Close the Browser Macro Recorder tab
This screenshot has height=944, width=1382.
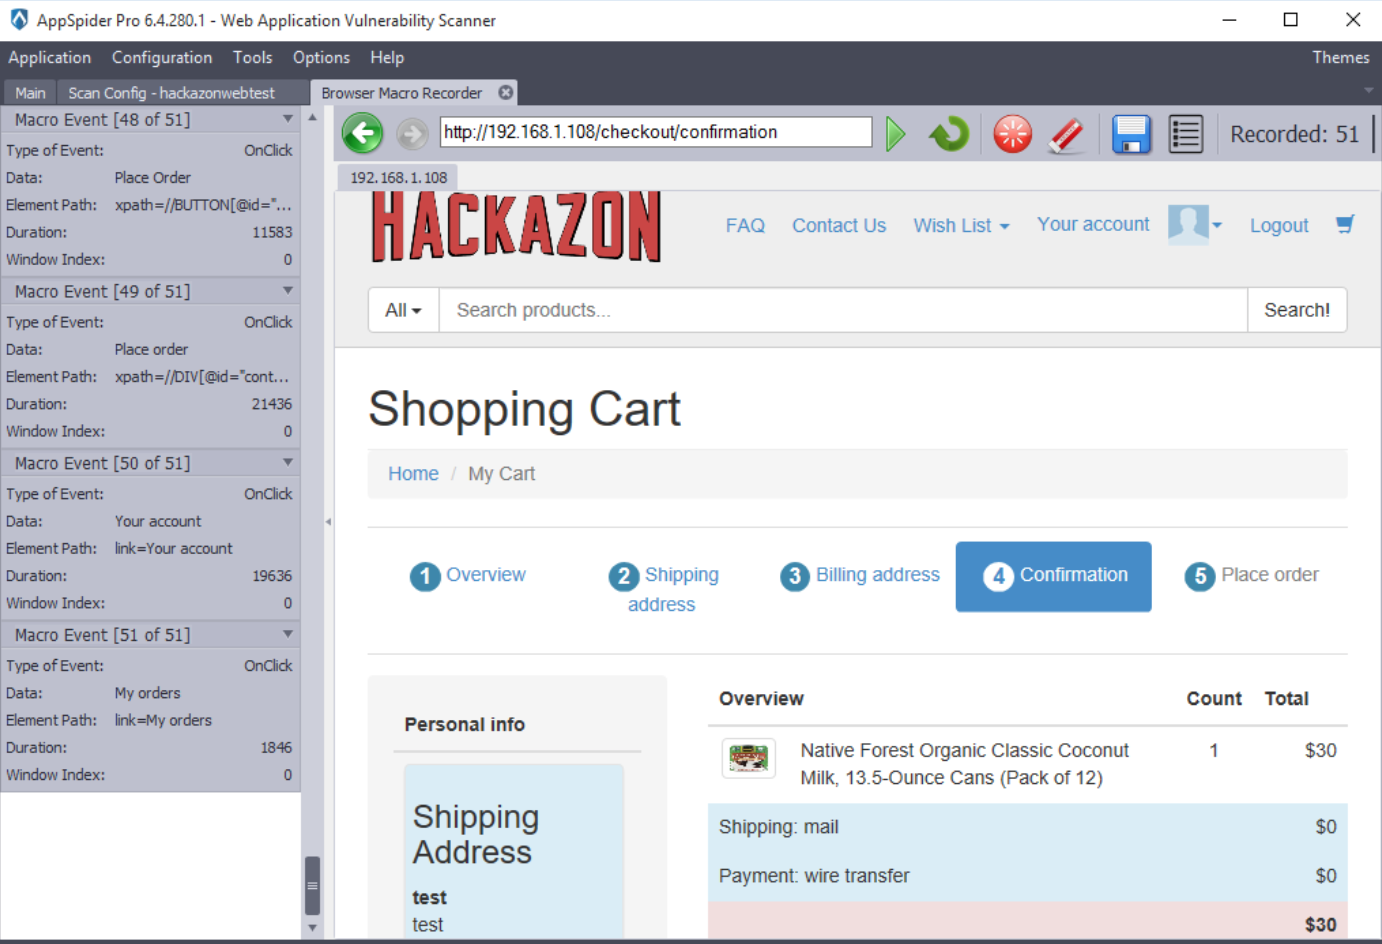pos(506,92)
